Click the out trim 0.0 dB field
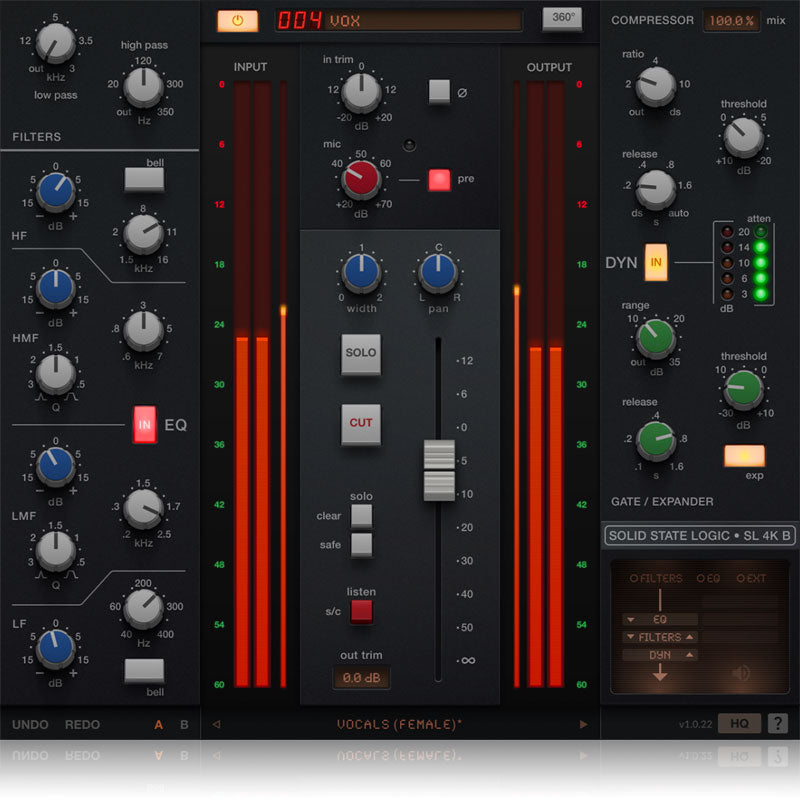Image resolution: width=800 pixels, height=800 pixels. coord(361,678)
